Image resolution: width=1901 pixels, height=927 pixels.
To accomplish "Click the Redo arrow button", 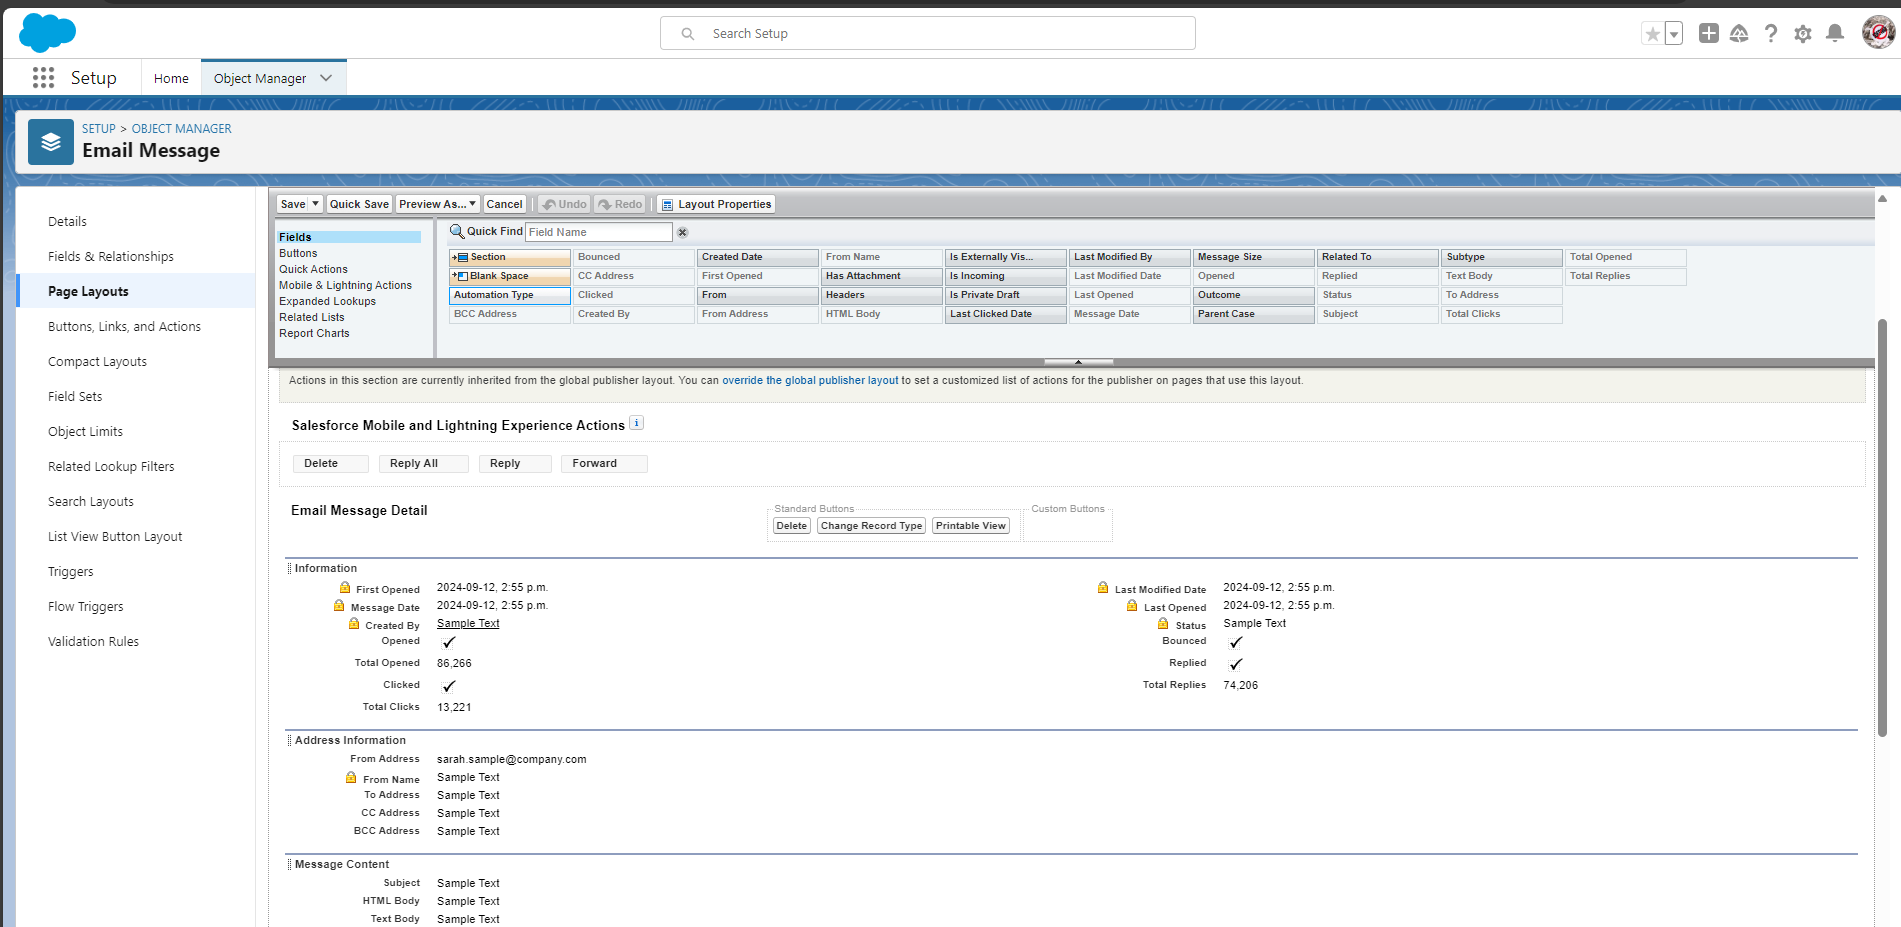I will click(620, 204).
